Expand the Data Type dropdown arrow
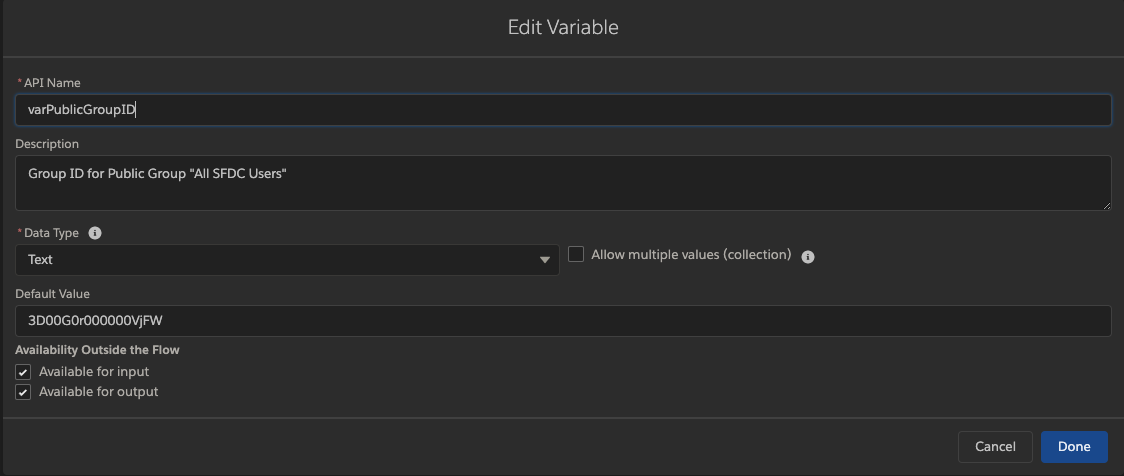Image resolution: width=1124 pixels, height=476 pixels. tap(545, 260)
